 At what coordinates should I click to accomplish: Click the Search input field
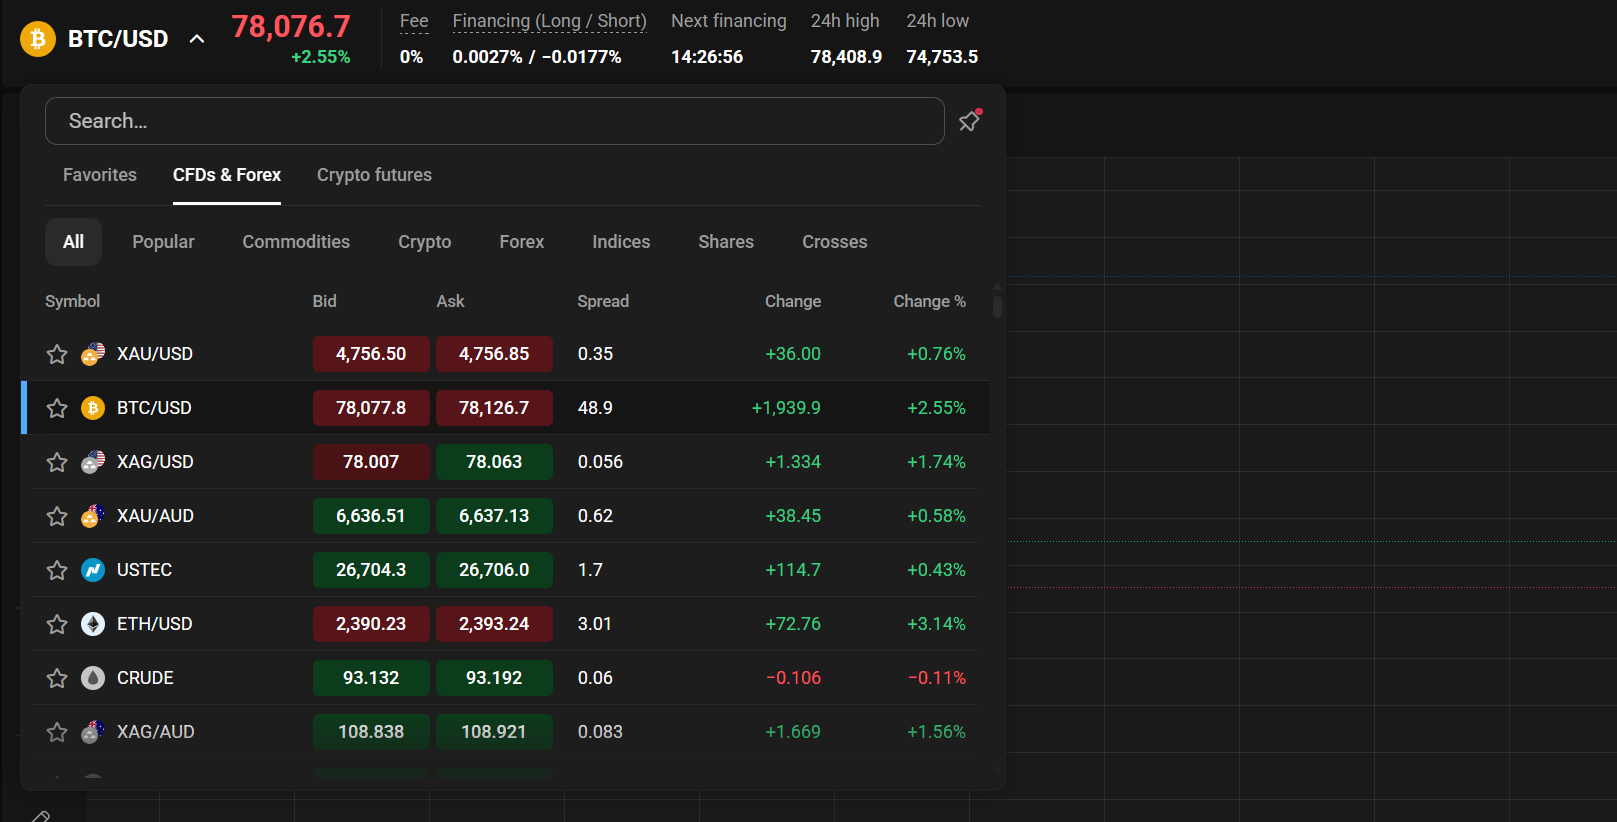click(x=494, y=121)
